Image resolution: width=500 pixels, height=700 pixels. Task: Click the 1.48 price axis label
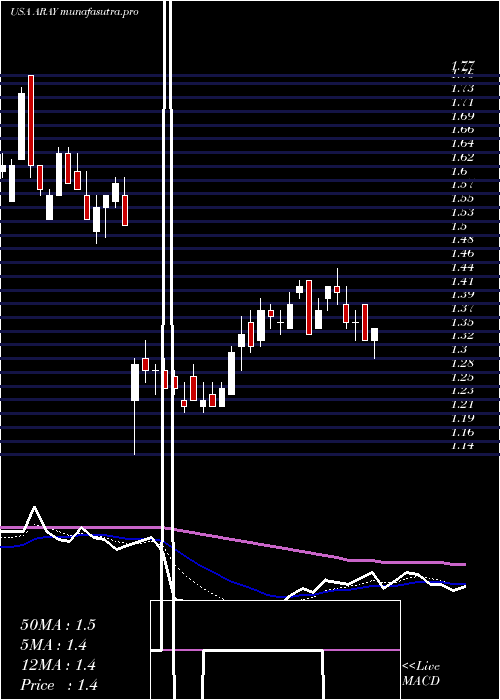click(x=462, y=240)
